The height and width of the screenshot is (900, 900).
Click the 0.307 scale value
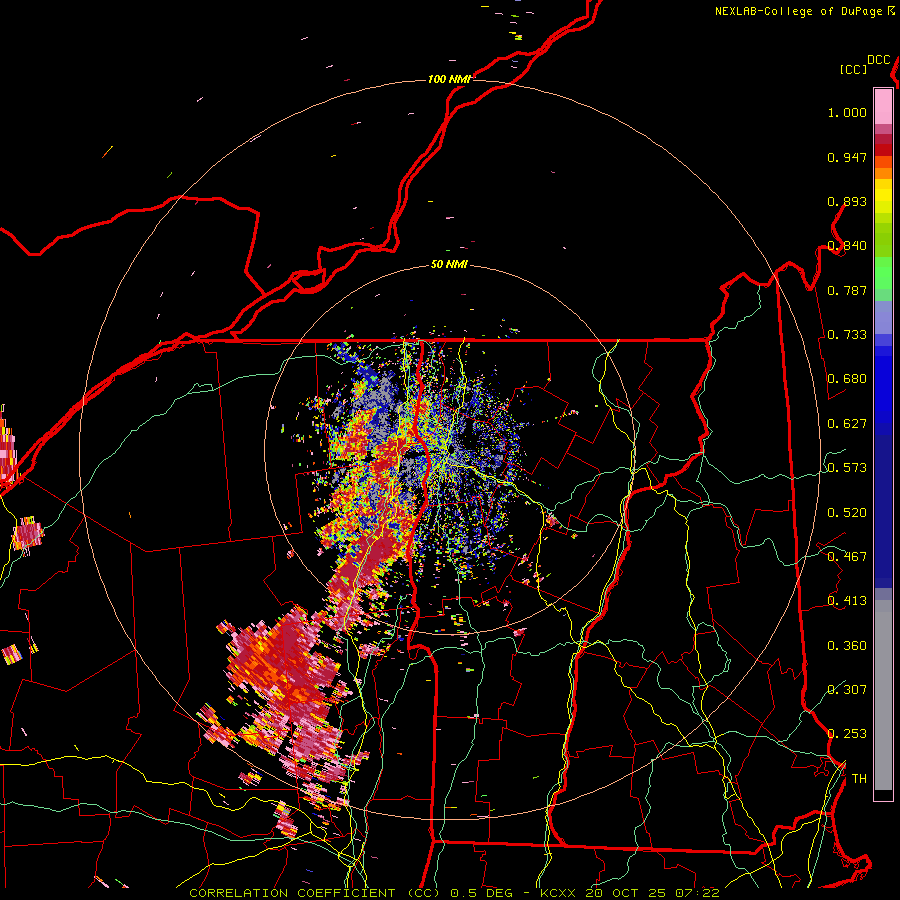coord(847,689)
